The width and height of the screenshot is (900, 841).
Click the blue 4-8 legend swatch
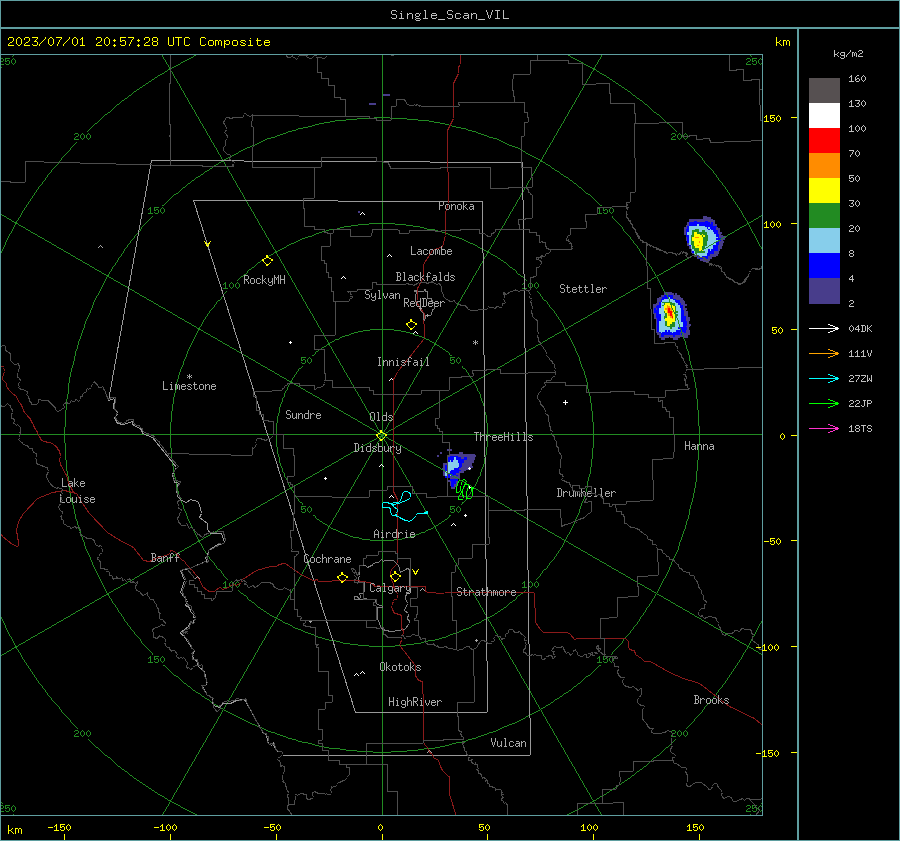tap(824, 266)
